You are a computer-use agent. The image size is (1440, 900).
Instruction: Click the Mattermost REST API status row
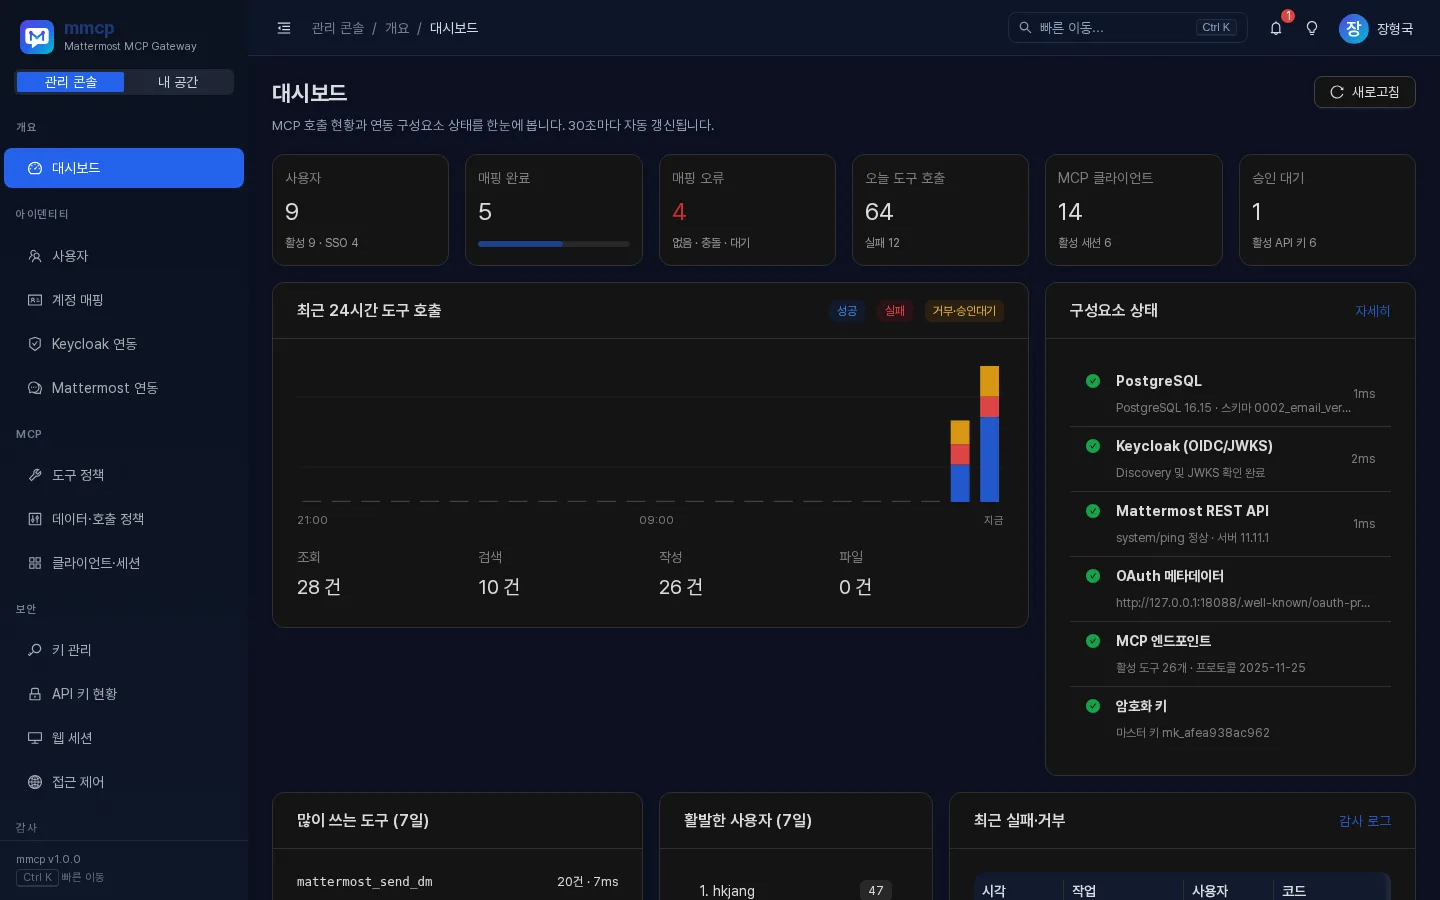1230,524
